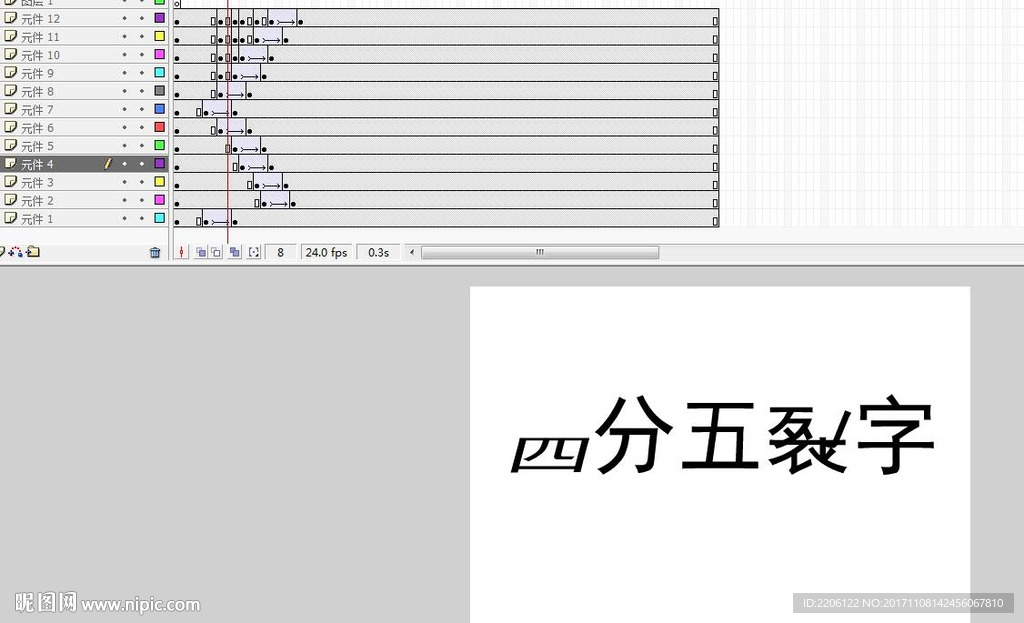This screenshot has height=623, width=1024.
Task: Lock the 元件 6 layer
Action: click(142, 127)
